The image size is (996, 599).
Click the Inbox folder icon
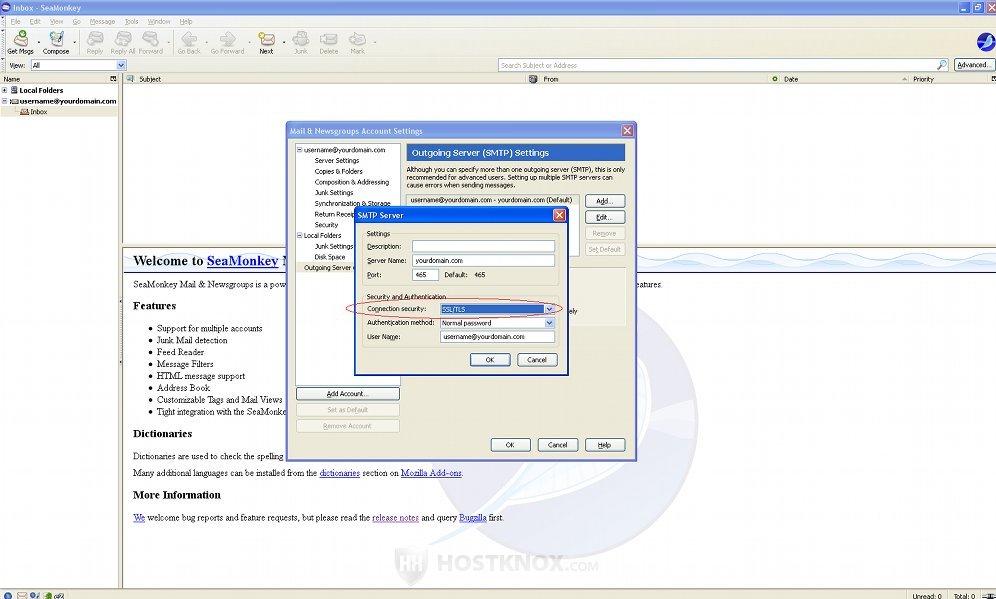tap(24, 112)
